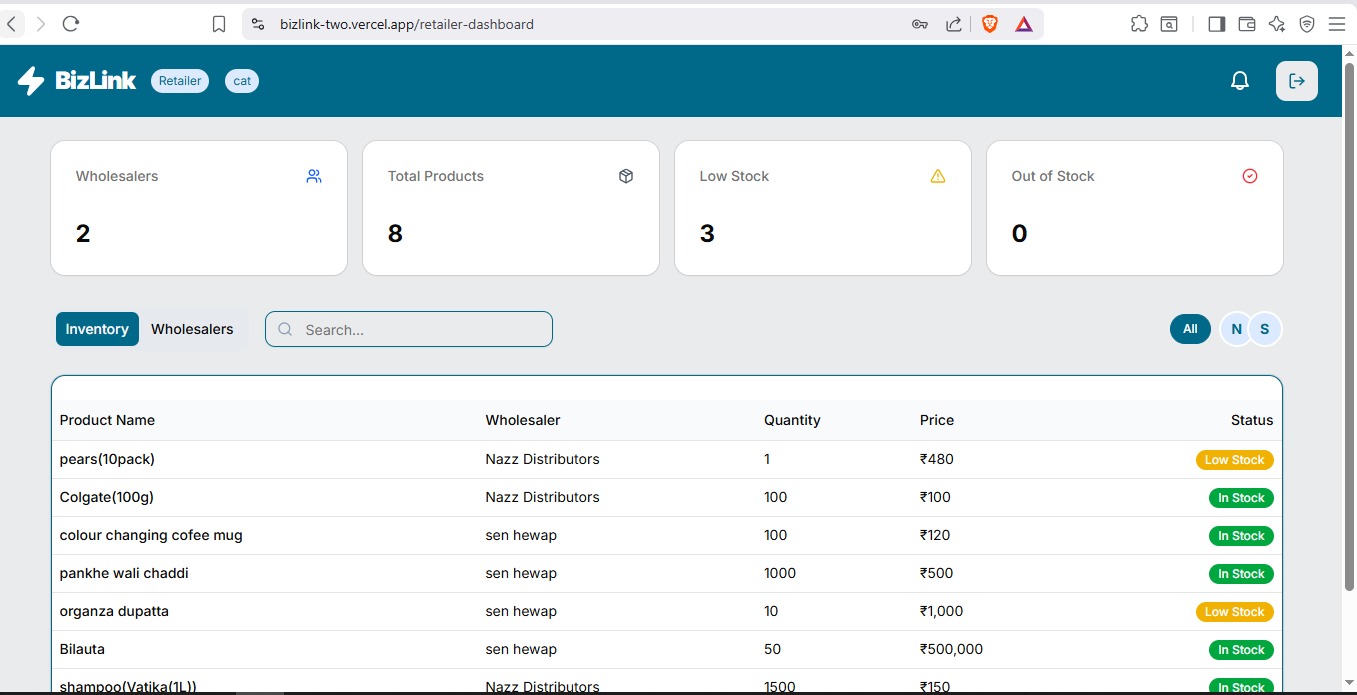Image resolution: width=1357 pixels, height=695 pixels.
Task: Click In Stock badge for Colgate(100g)
Action: [1241, 498]
